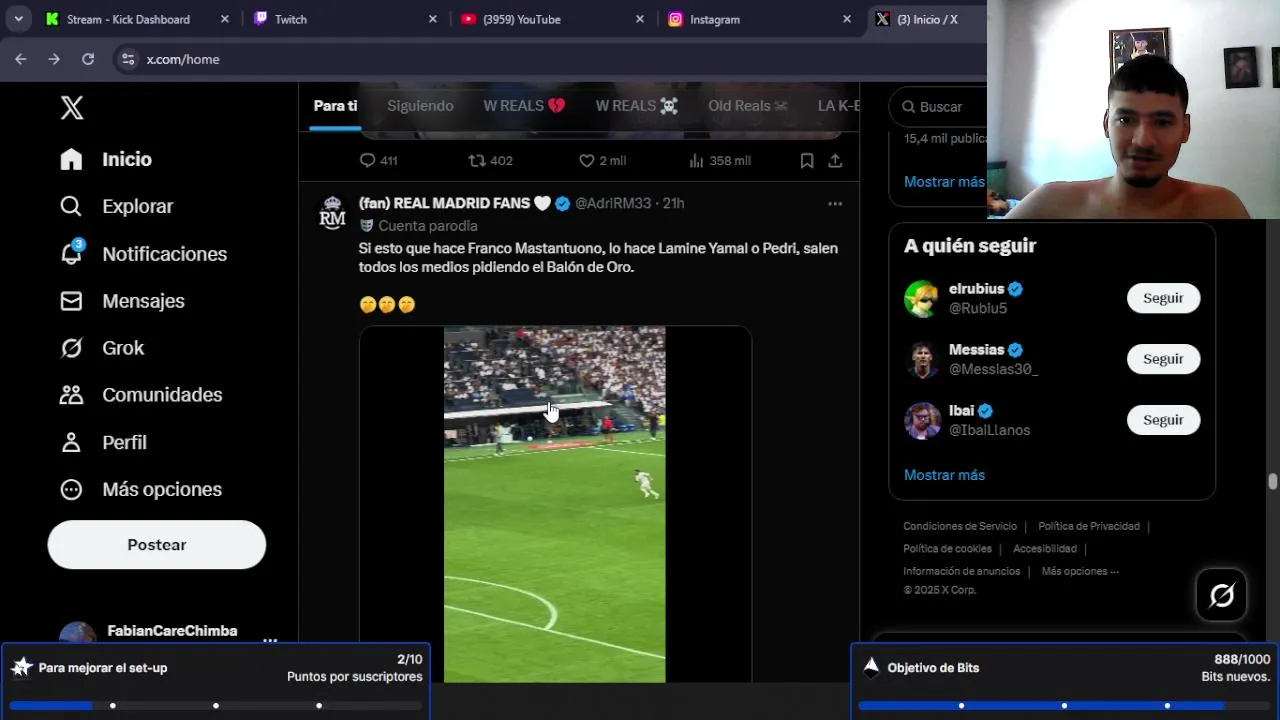1280x720 pixels.
Task: Click Cuenta parodia label
Action: tap(427, 226)
